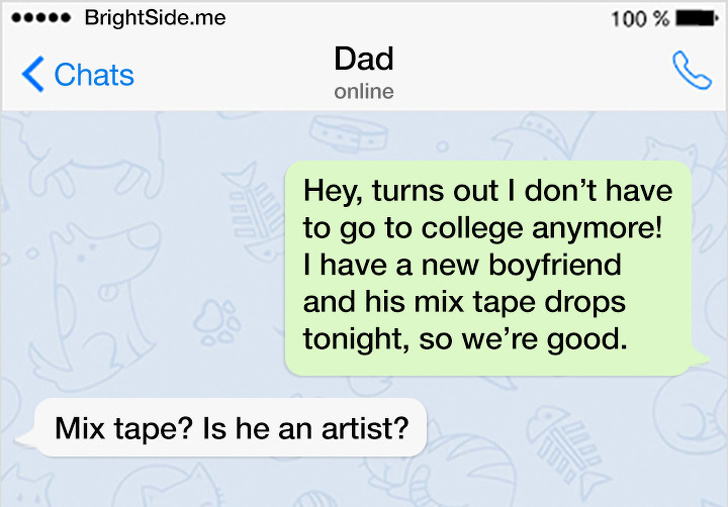This screenshot has height=507, width=728.
Task: Select the "Mix tape? Is he an artist?" message
Action: [231, 428]
